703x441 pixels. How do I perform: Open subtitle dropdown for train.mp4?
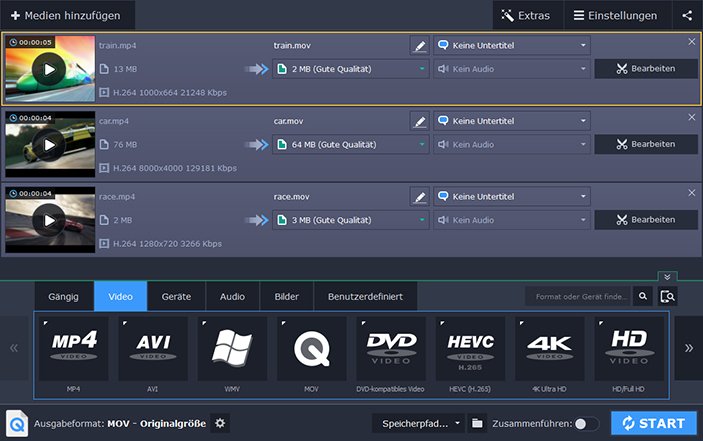[x=511, y=45]
